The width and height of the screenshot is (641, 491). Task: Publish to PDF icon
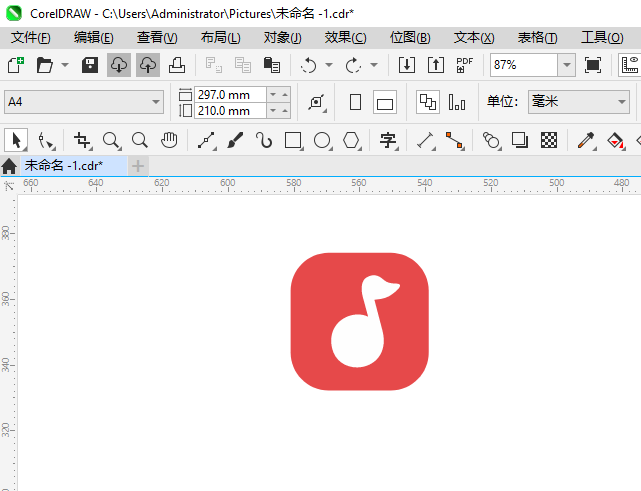point(464,65)
